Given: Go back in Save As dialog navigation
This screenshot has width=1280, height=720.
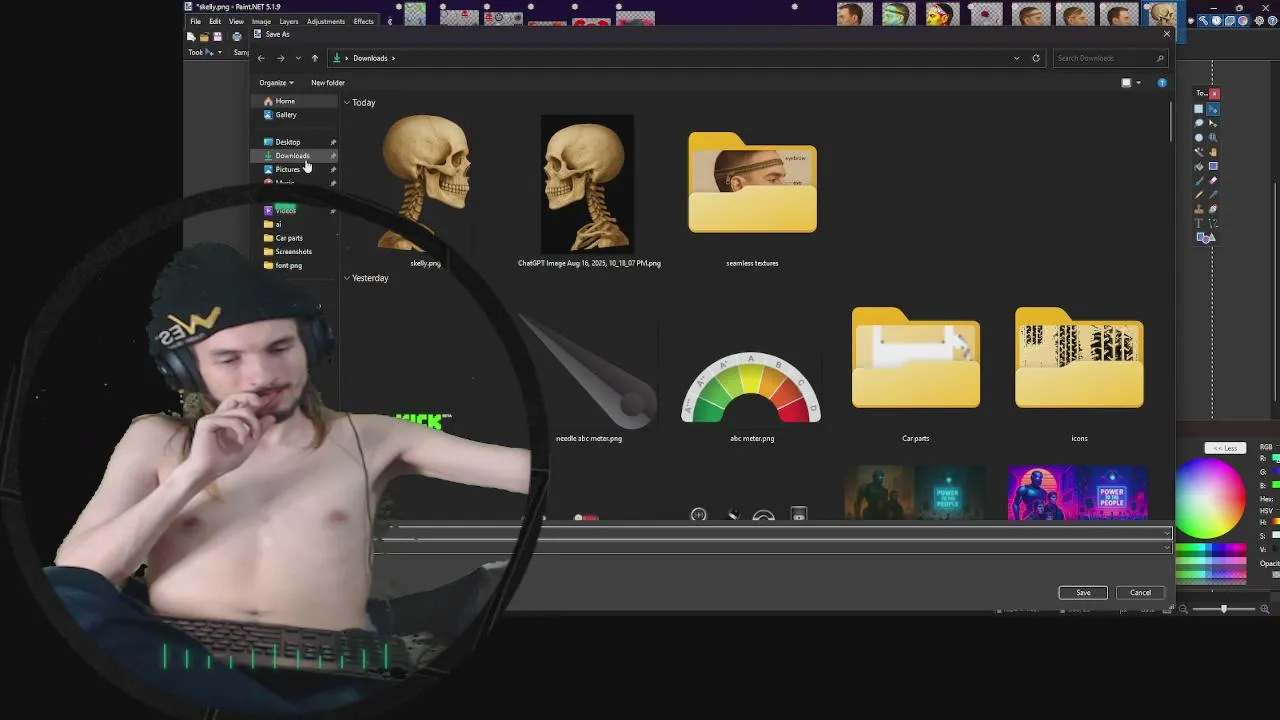Looking at the screenshot, I should point(261,58).
